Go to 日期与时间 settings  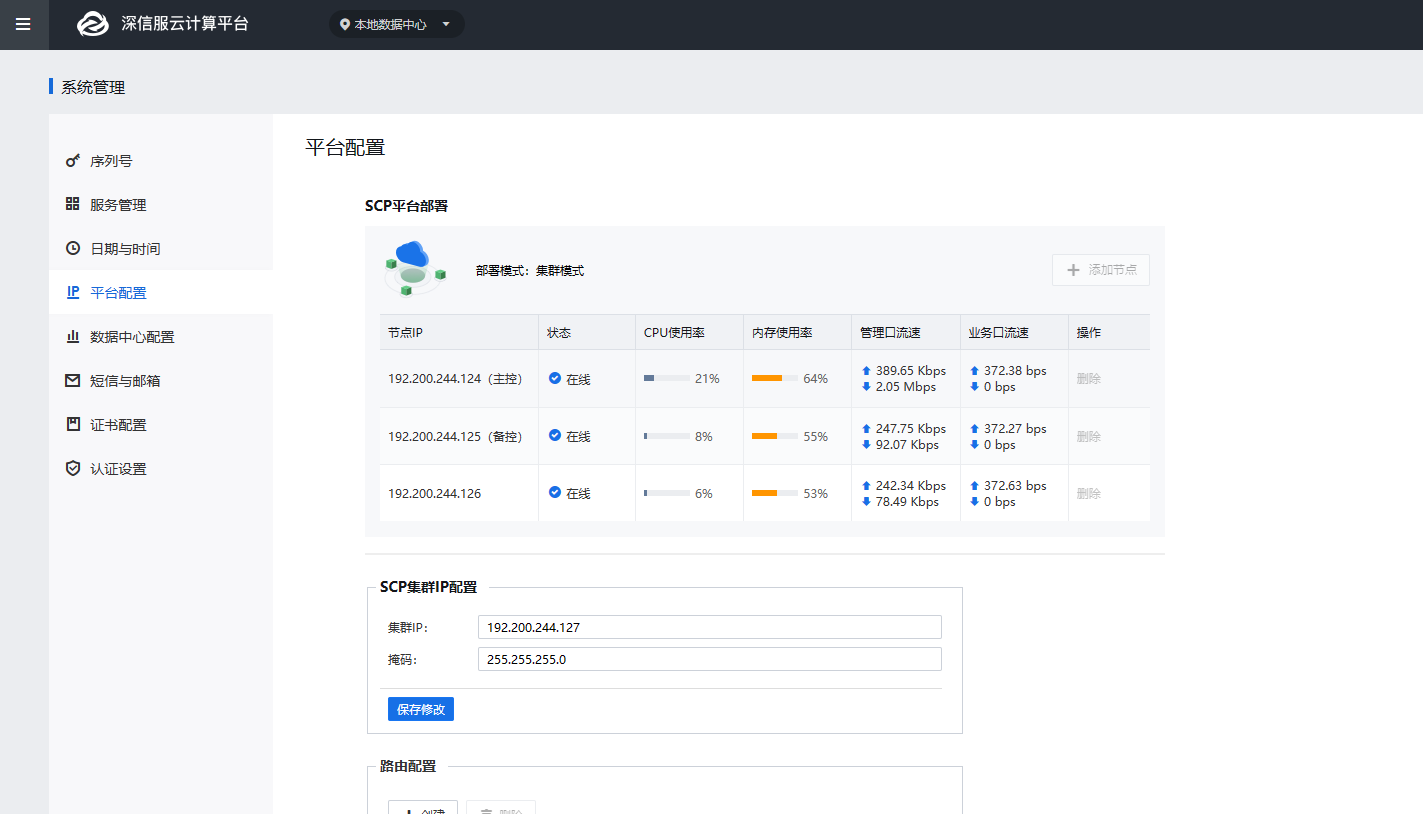click(x=161, y=248)
